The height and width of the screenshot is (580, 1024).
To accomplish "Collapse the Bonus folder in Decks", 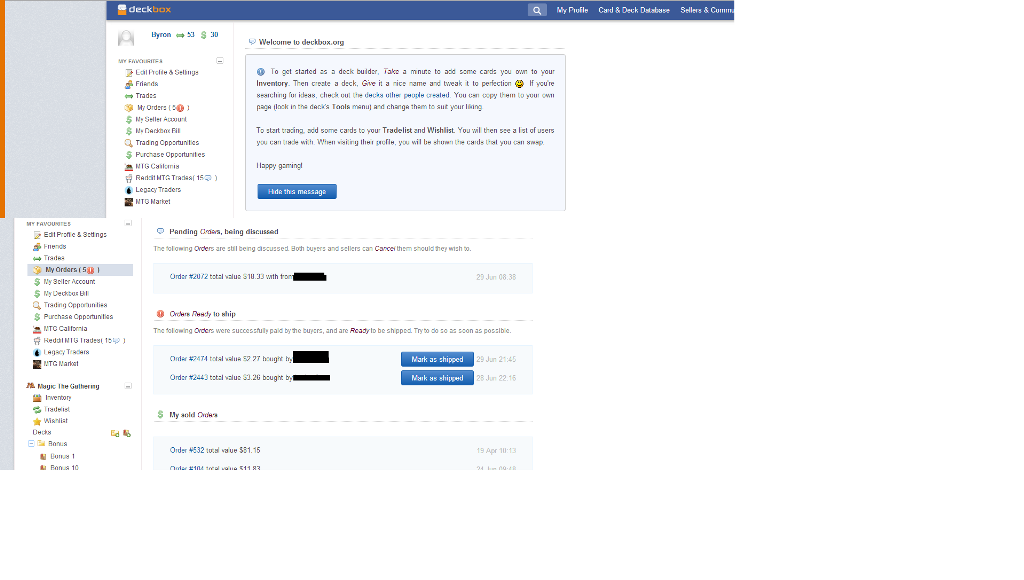I will [x=31, y=444].
